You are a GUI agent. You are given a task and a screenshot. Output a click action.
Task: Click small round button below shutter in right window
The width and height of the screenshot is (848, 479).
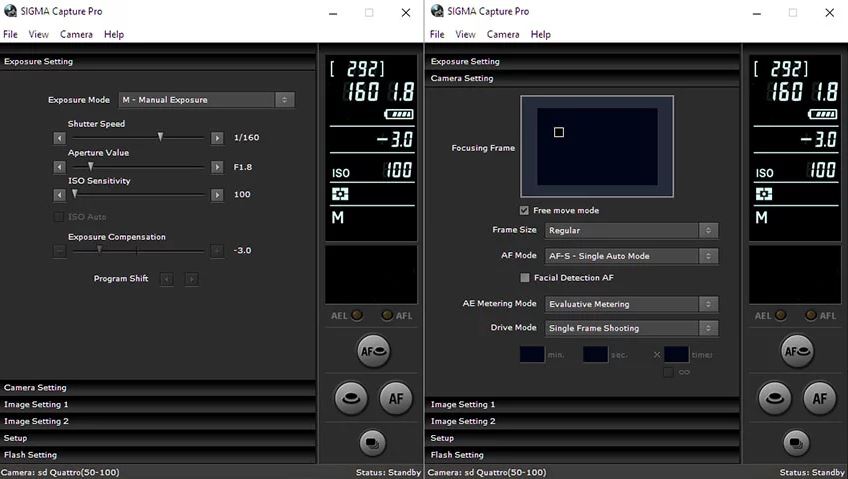pos(797,443)
